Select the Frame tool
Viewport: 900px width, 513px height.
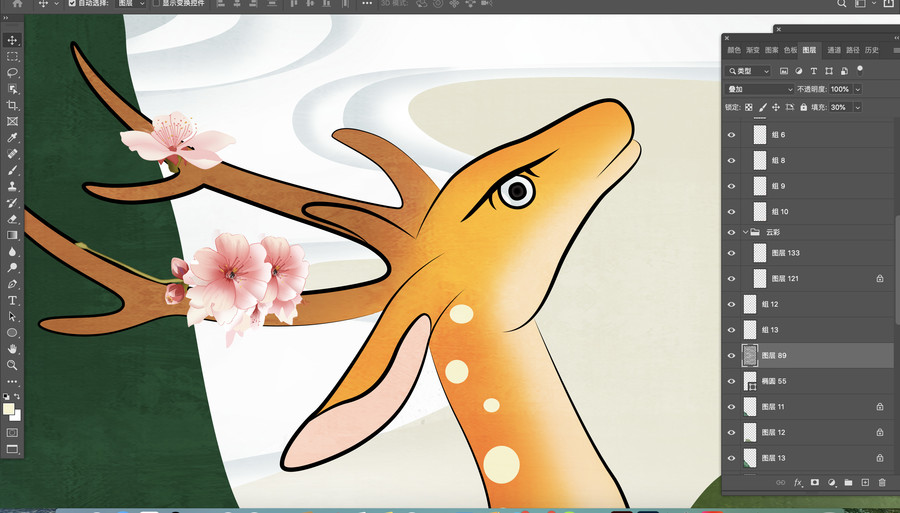click(12, 121)
